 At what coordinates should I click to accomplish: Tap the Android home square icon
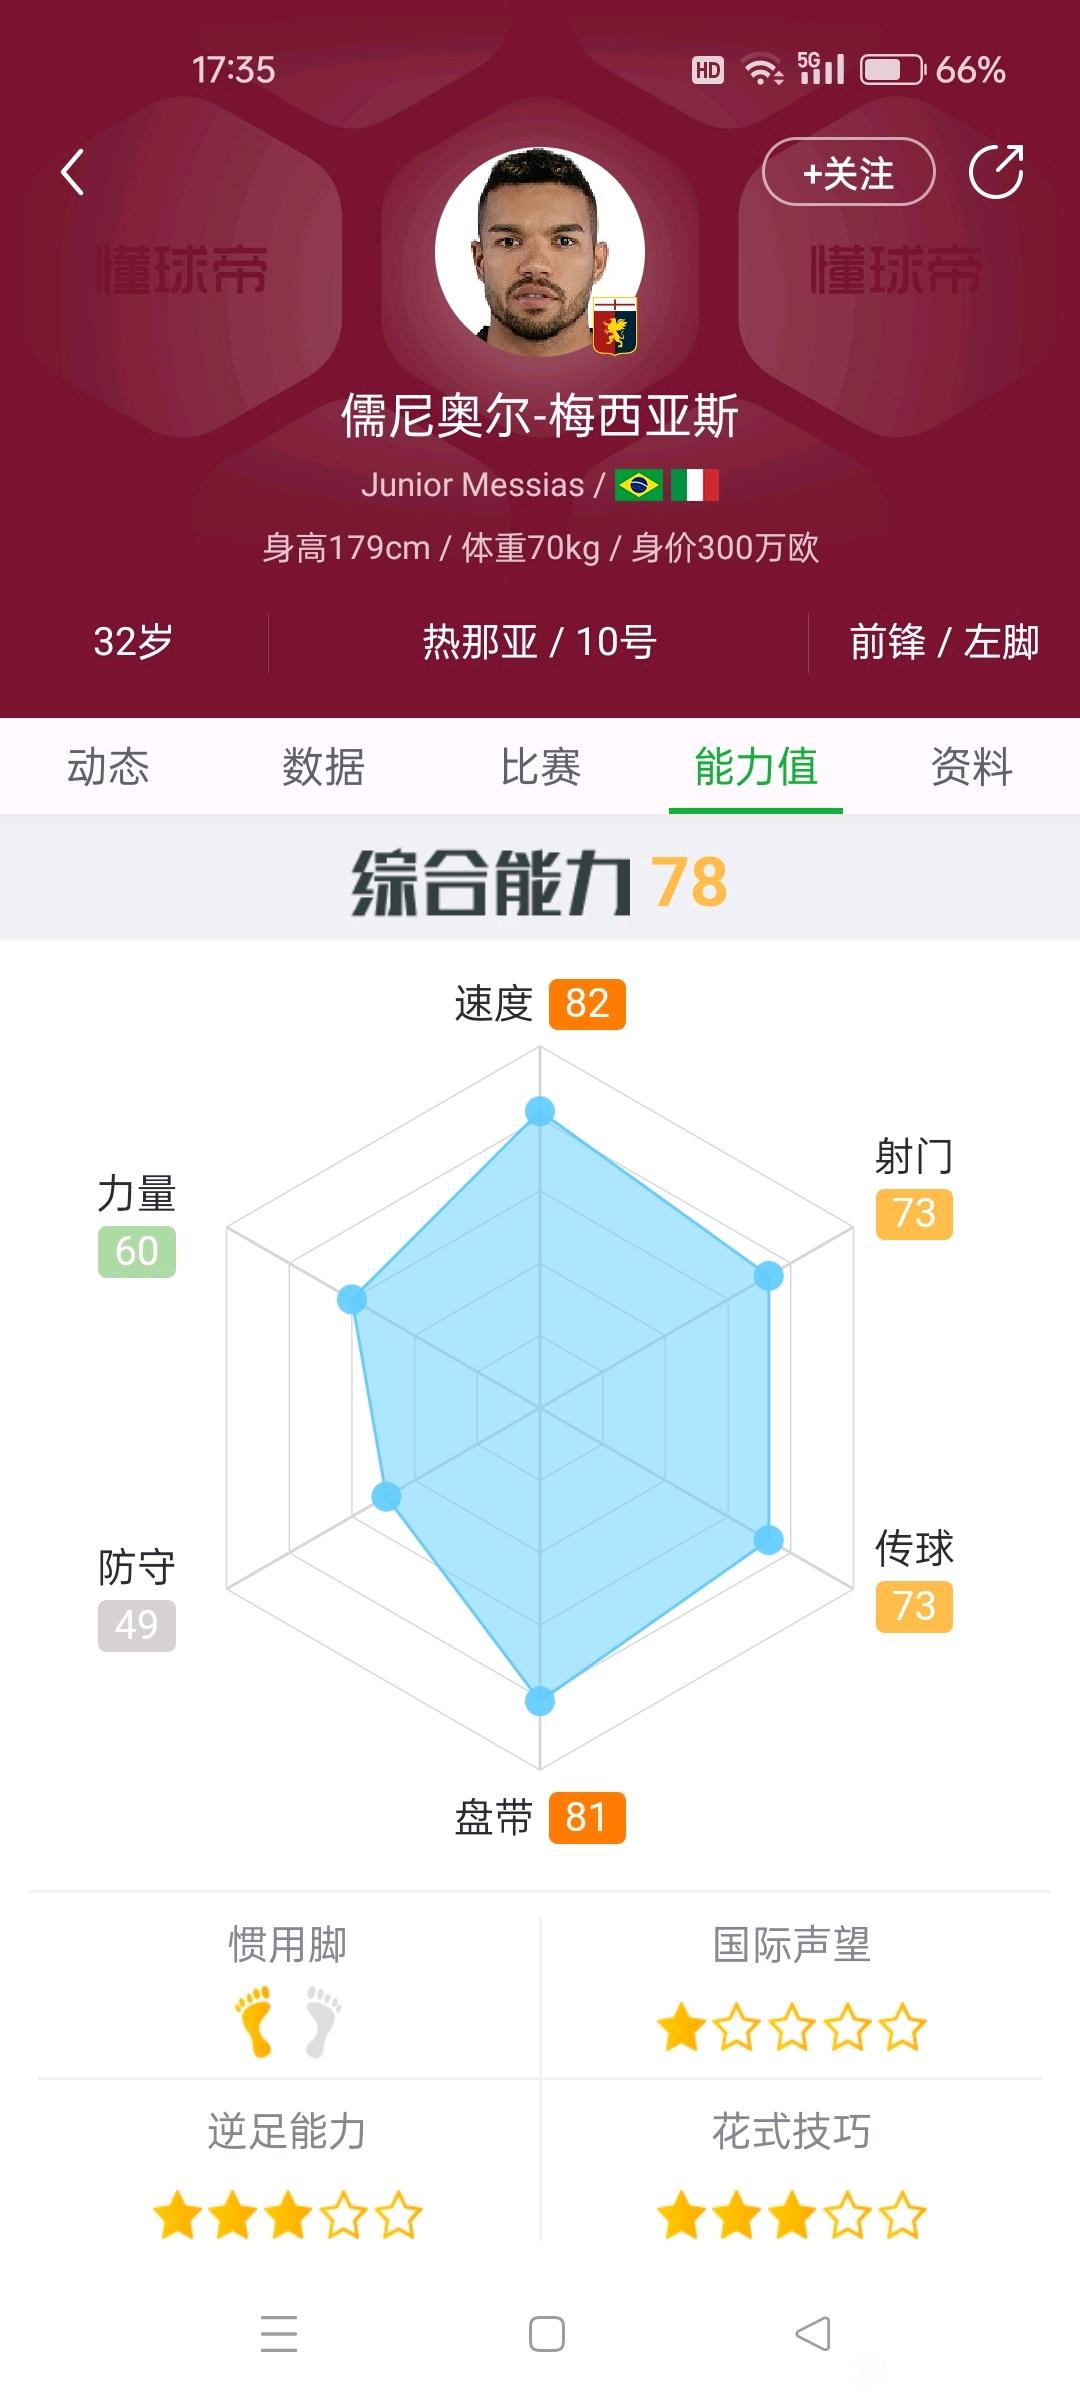547,2333
